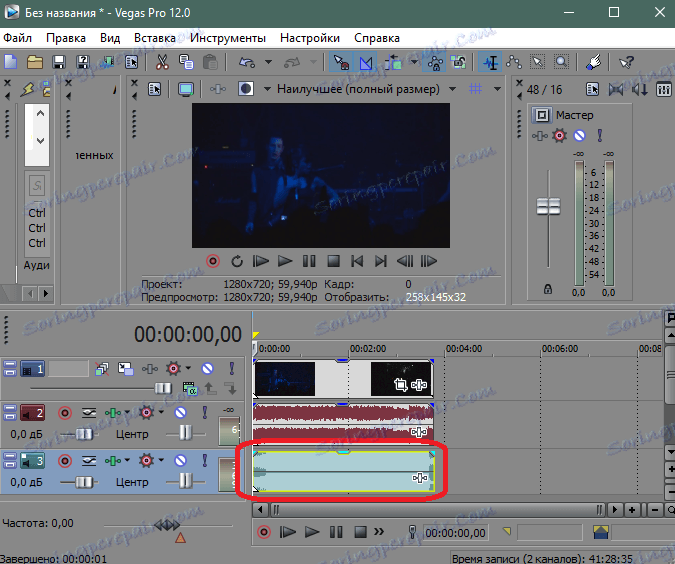Open the Вставка menu
Image resolution: width=675 pixels, height=564 pixels.
tap(153, 38)
